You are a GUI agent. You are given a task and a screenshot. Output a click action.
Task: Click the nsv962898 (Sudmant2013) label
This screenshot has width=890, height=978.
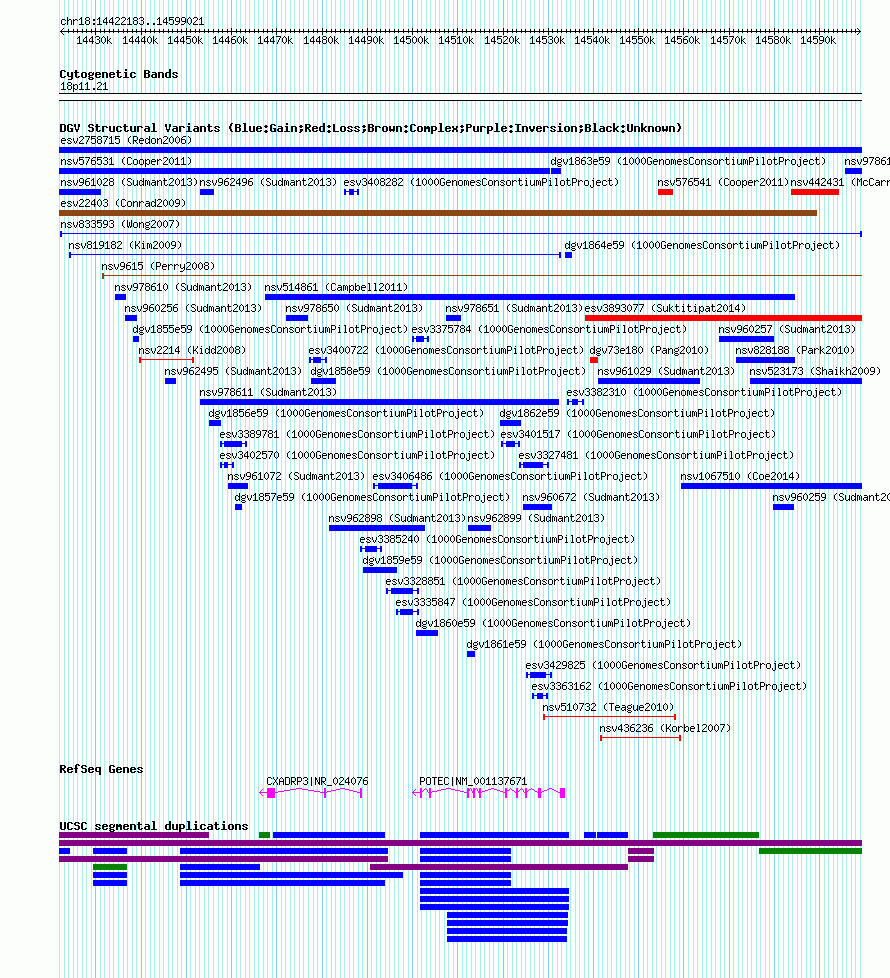click(x=397, y=518)
